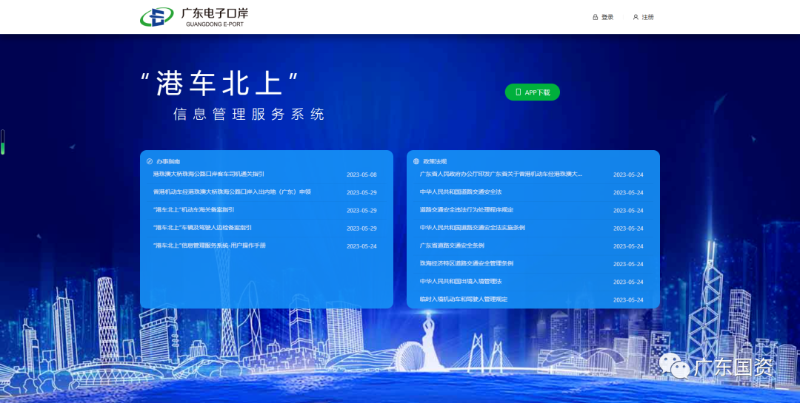Click the date 2023-05-08

click(x=362, y=174)
